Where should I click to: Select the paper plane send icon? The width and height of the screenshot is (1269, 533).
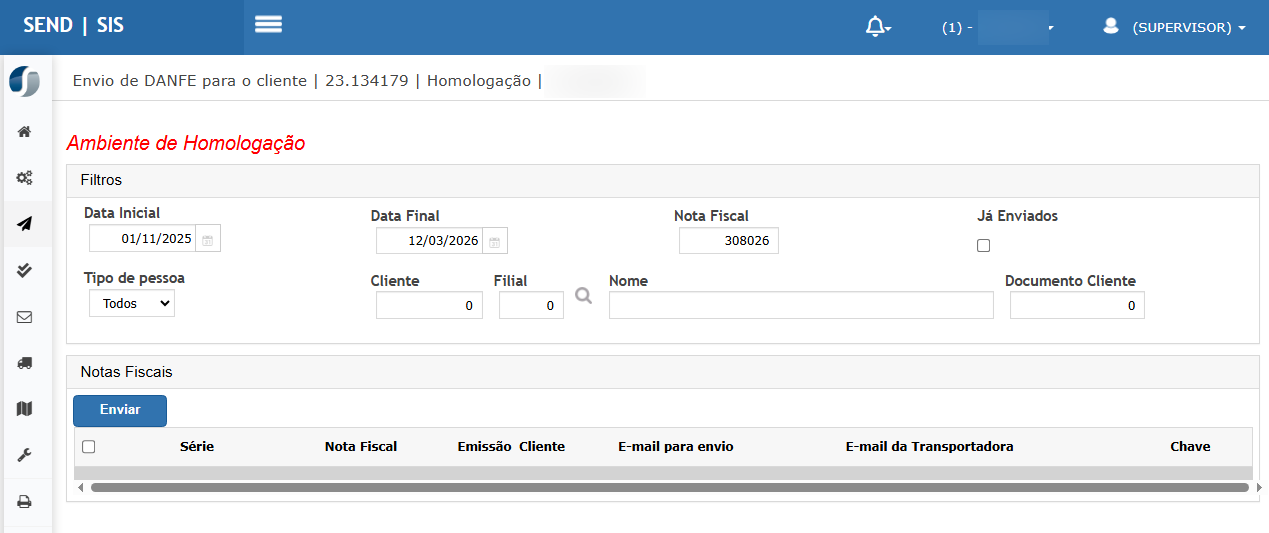[25, 224]
